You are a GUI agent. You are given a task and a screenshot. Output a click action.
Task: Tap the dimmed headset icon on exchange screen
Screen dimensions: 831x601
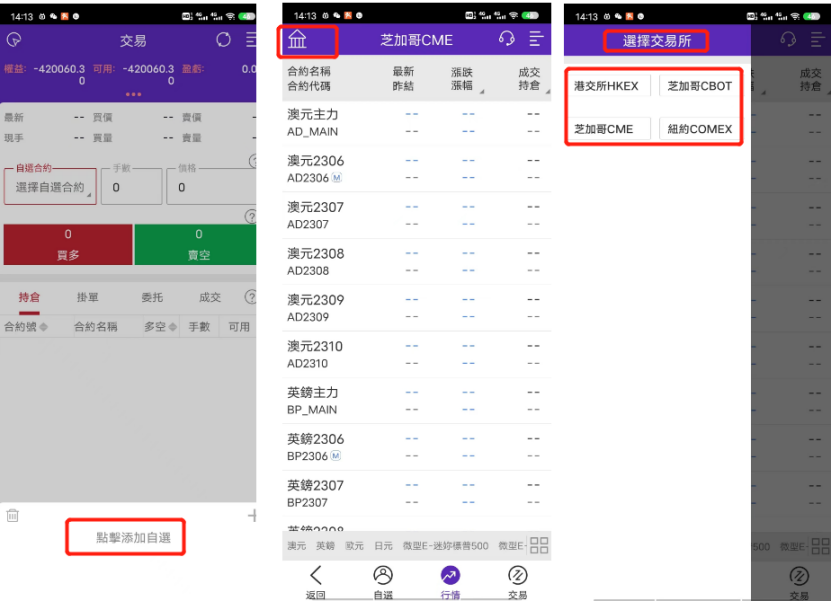(788, 39)
